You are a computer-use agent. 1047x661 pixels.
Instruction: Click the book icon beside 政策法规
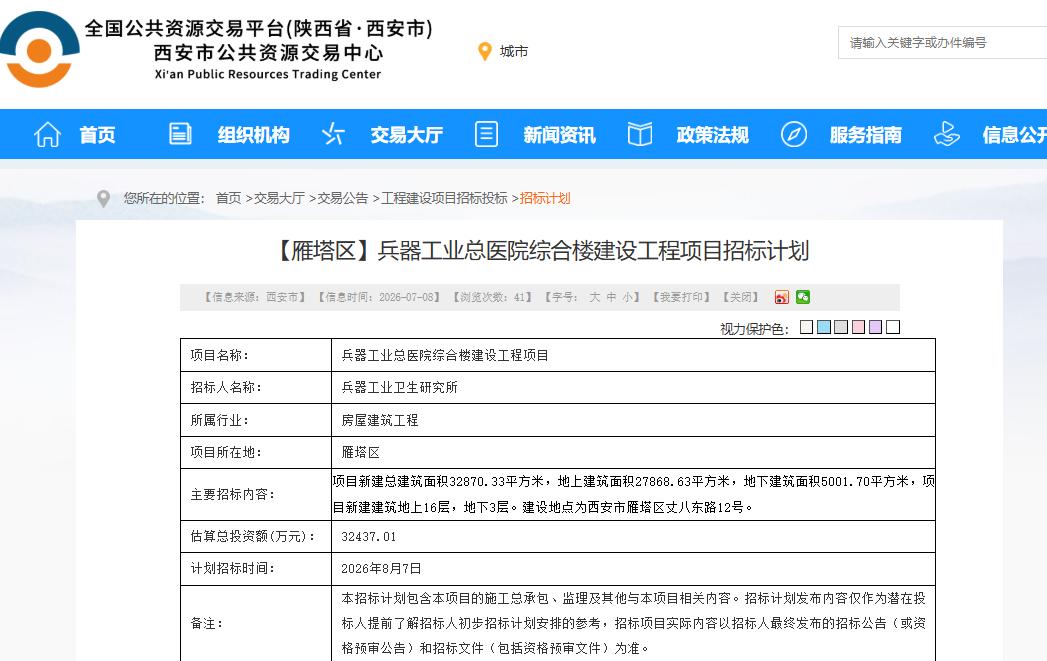(640, 134)
